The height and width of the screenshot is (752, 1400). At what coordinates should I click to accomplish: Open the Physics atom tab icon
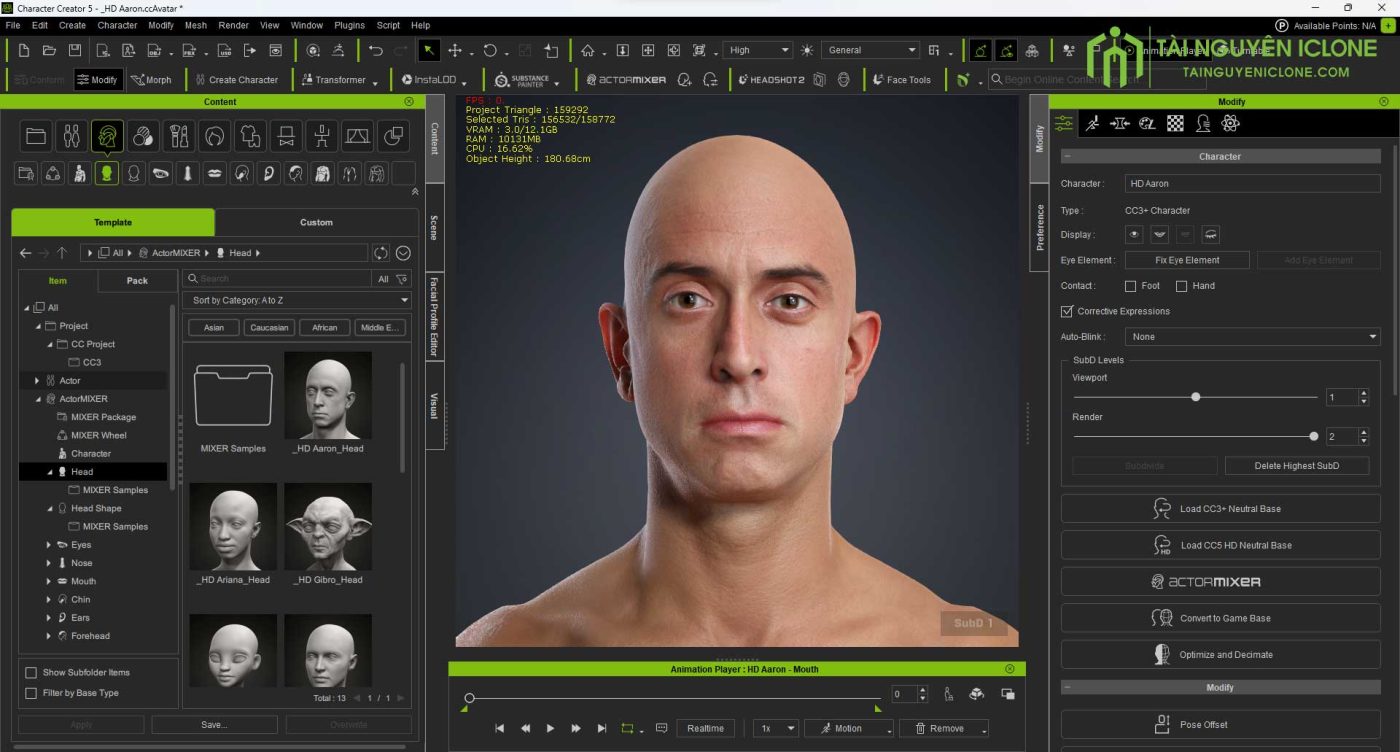(x=1231, y=123)
